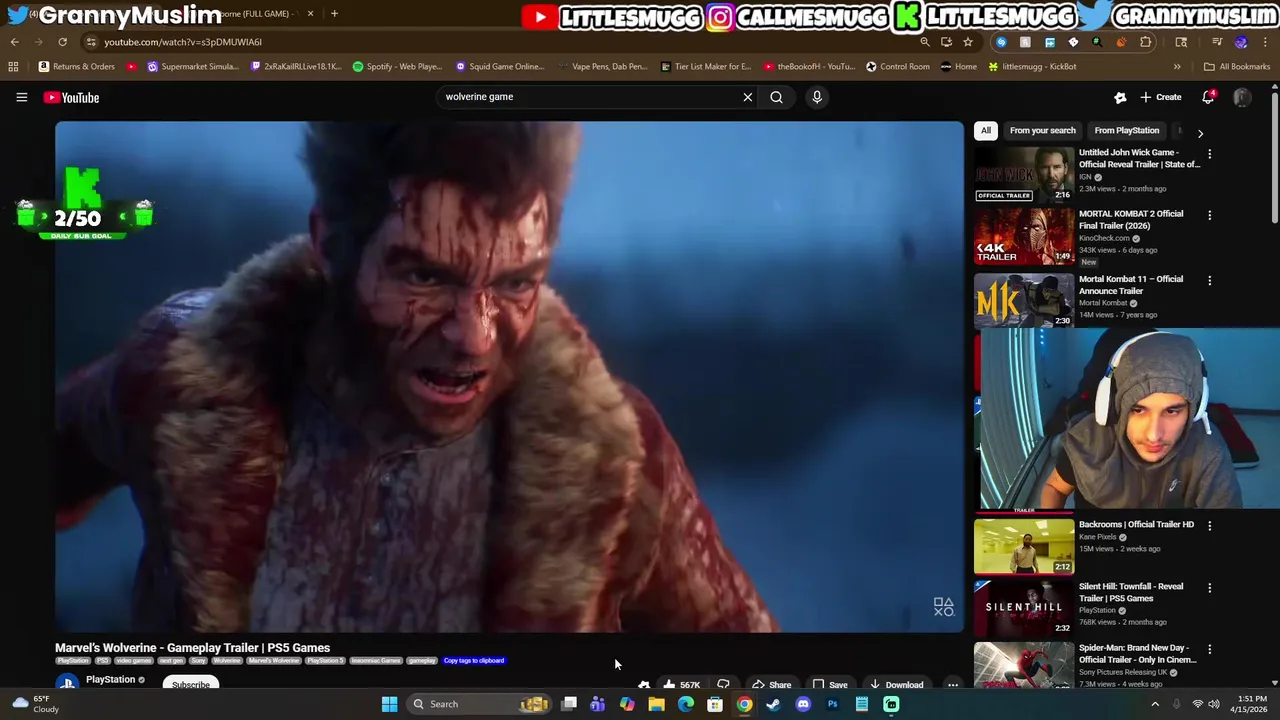Open the 'littlesmugg - KickBot' bookmark

(x=1032, y=67)
